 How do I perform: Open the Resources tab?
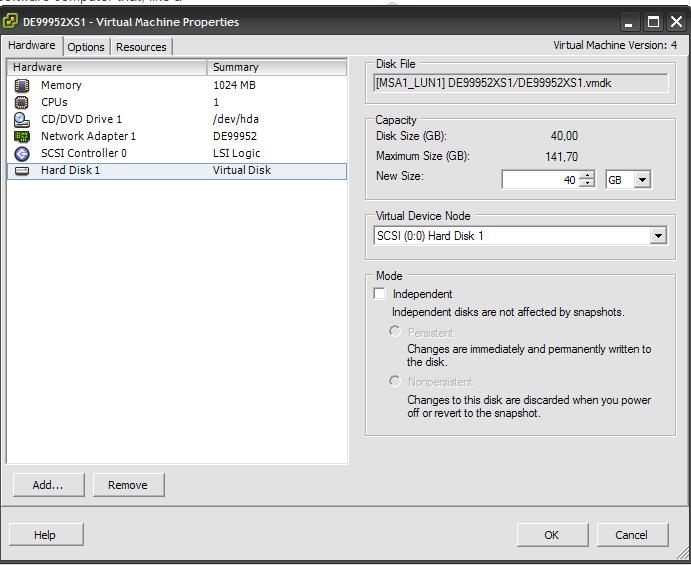[x=141, y=47]
